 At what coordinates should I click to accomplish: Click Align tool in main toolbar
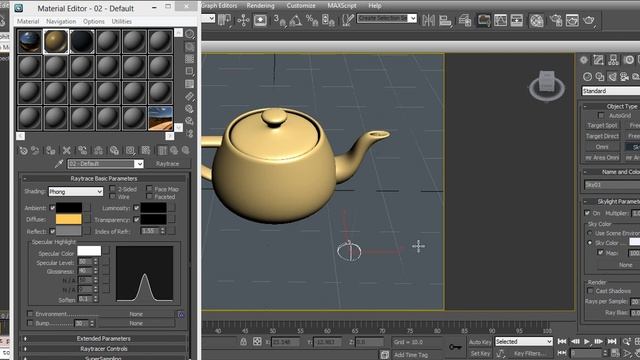click(445, 20)
